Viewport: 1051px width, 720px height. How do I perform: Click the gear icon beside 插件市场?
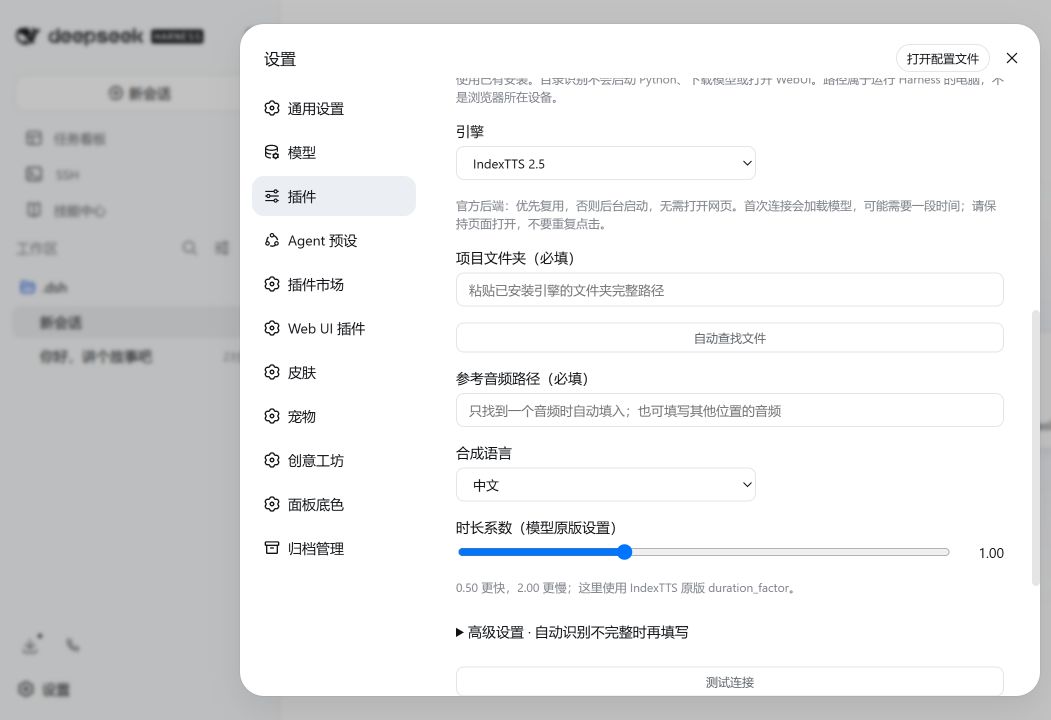[x=271, y=284]
